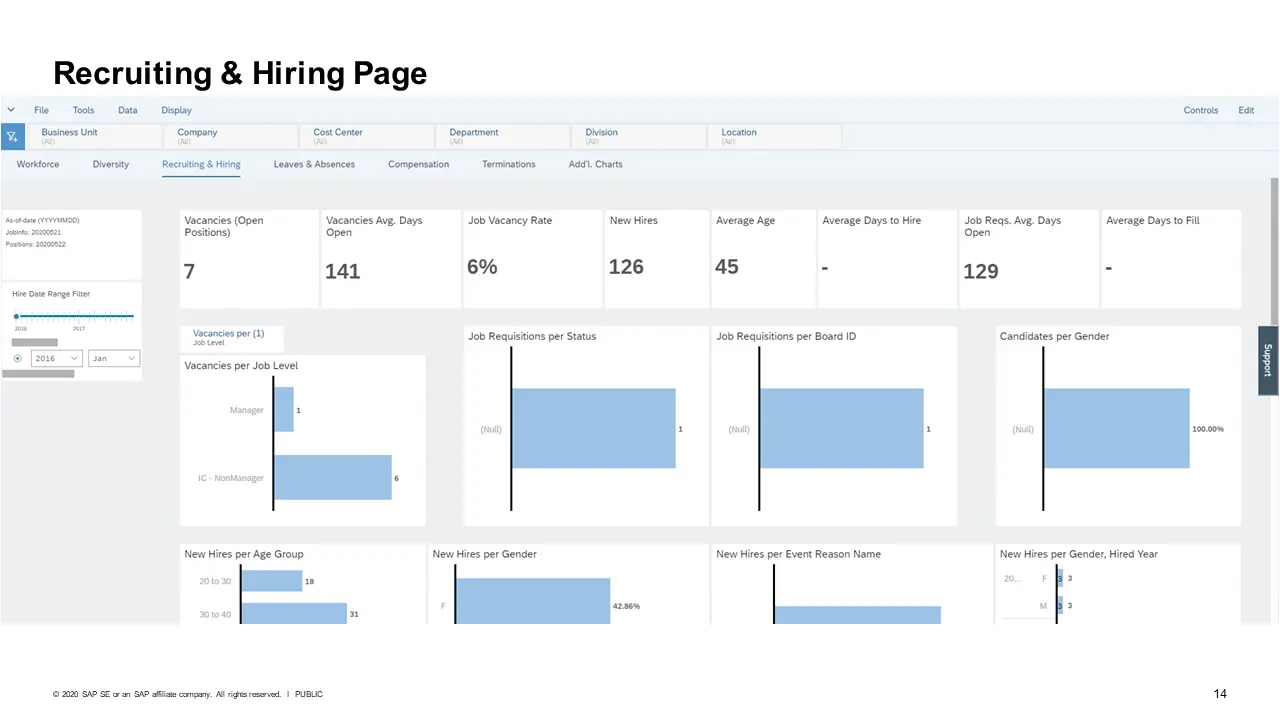Image resolution: width=1280 pixels, height=720 pixels.
Task: Open the File menu
Action: [41, 110]
